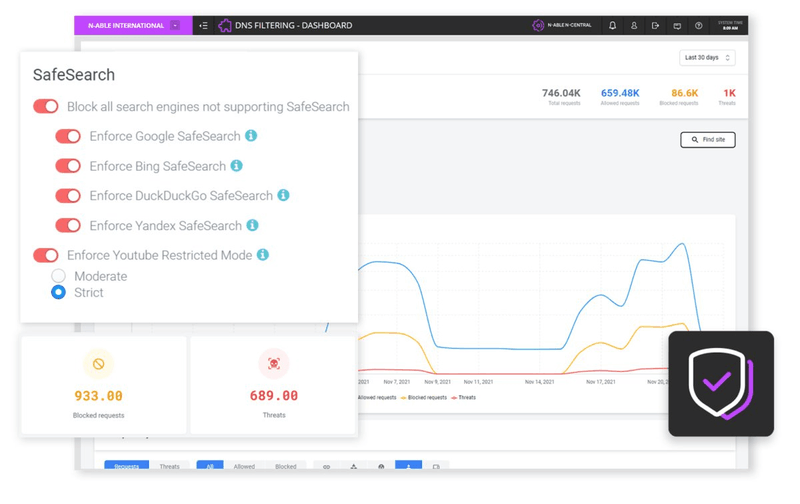Toggle Enforce DuckDuckGo SafeSearch switch
Screen dimensions: 800x504
pyautogui.click(x=68, y=196)
